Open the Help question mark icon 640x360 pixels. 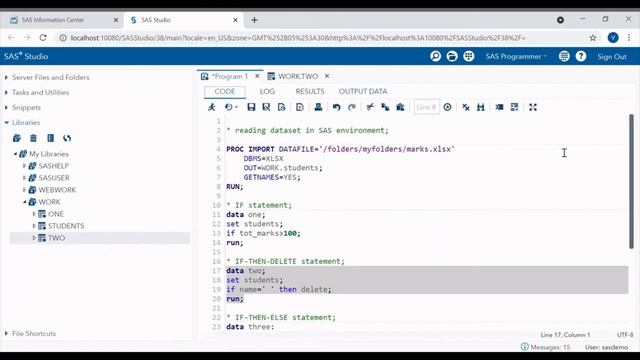click(581, 56)
